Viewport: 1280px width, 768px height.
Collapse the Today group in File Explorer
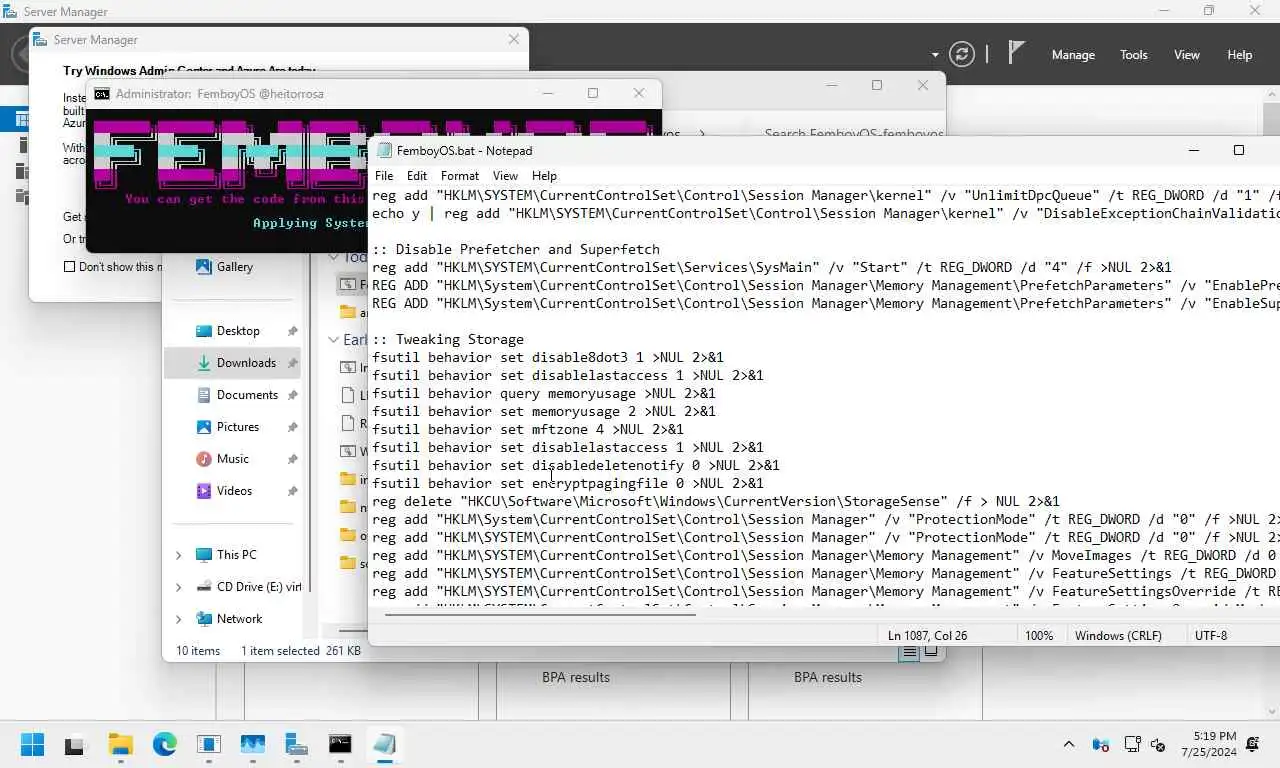[334, 257]
